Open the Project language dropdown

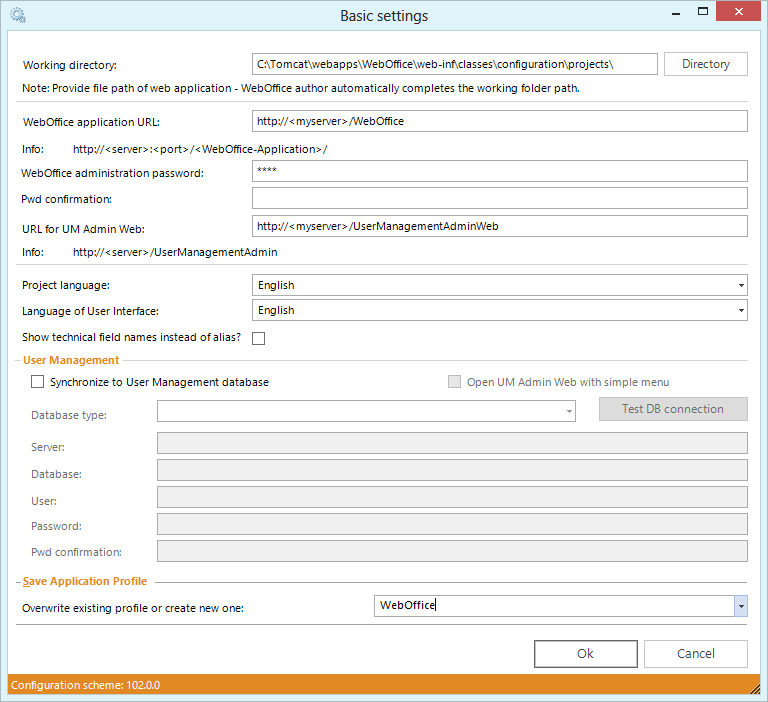point(500,285)
